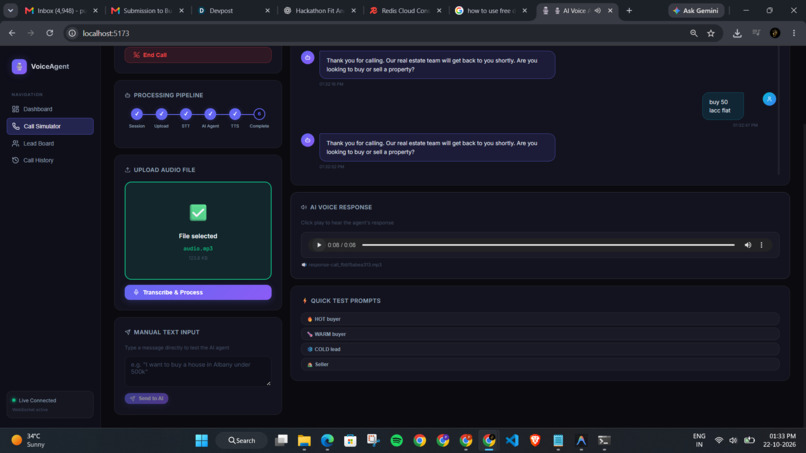Click the Upload pipeline step circle

coord(161,114)
